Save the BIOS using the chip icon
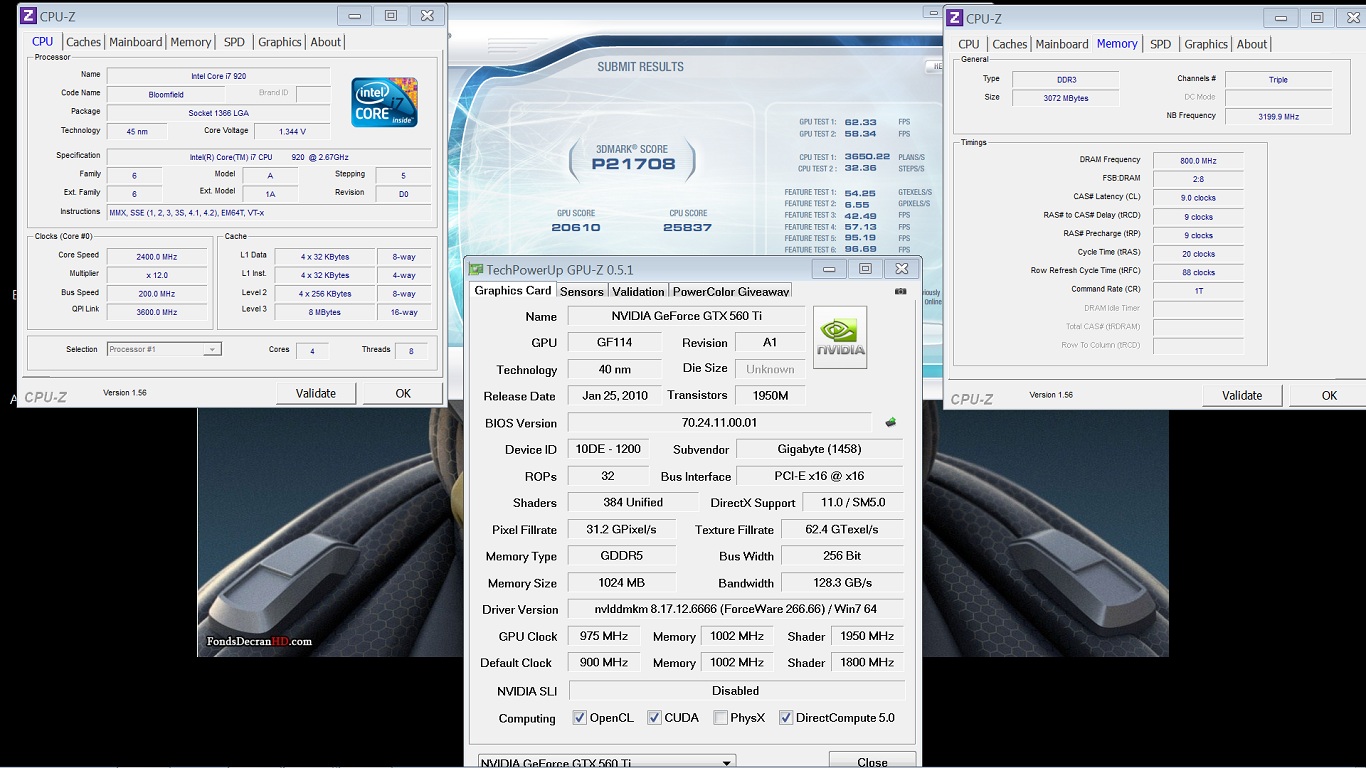The image size is (1366, 768). [890, 422]
